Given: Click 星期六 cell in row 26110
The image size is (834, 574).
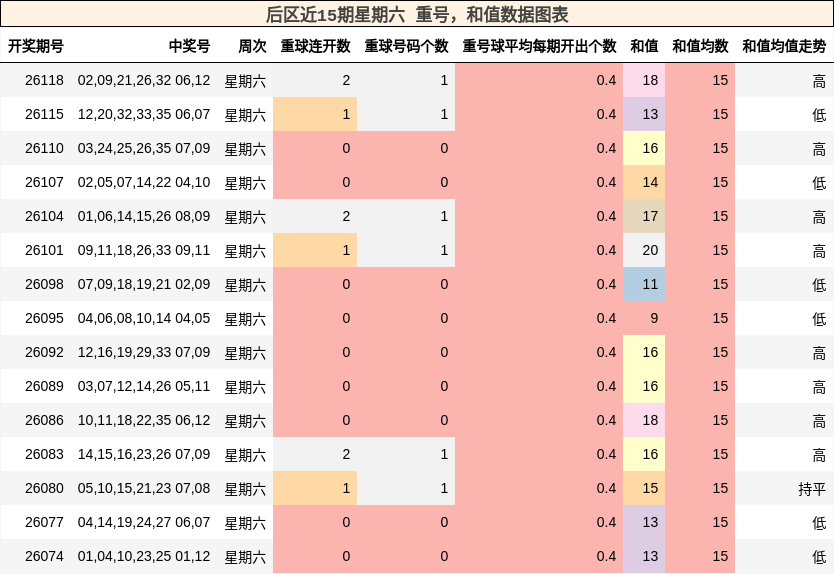Looking at the screenshot, I should pyautogui.click(x=245, y=148).
